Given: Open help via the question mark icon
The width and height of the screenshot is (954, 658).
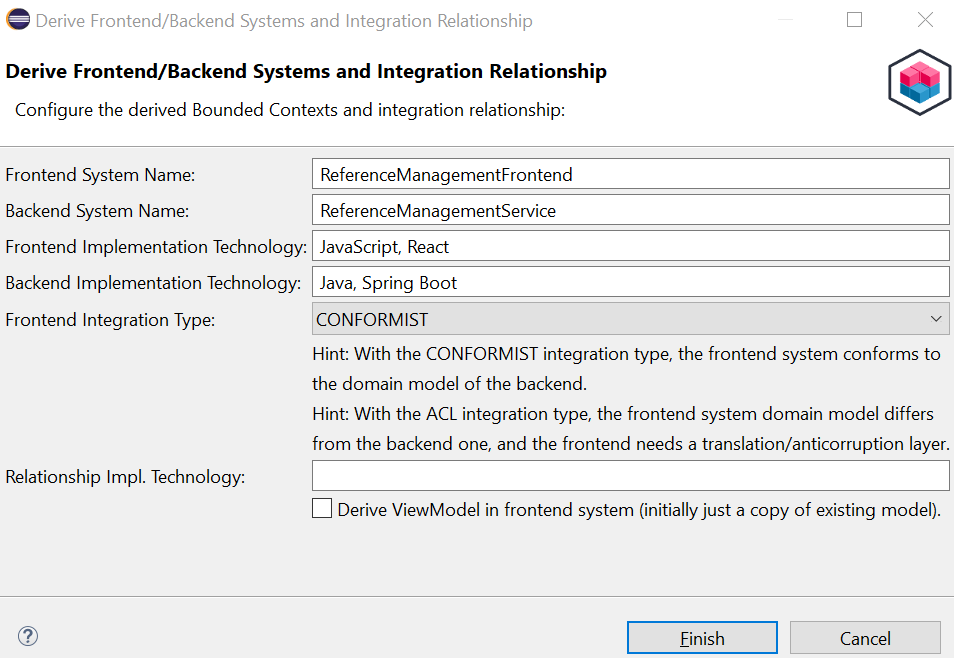Looking at the screenshot, I should tap(28, 636).
